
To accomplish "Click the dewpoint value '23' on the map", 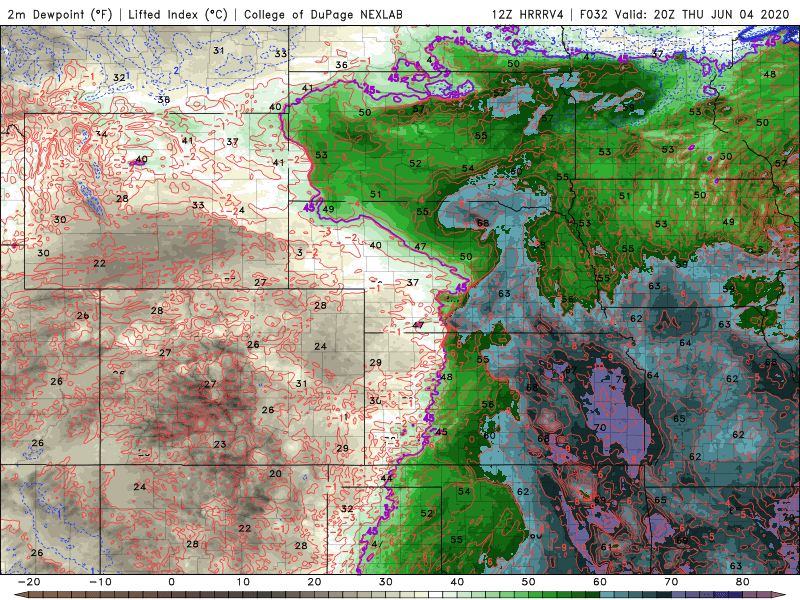I will pos(220,444).
